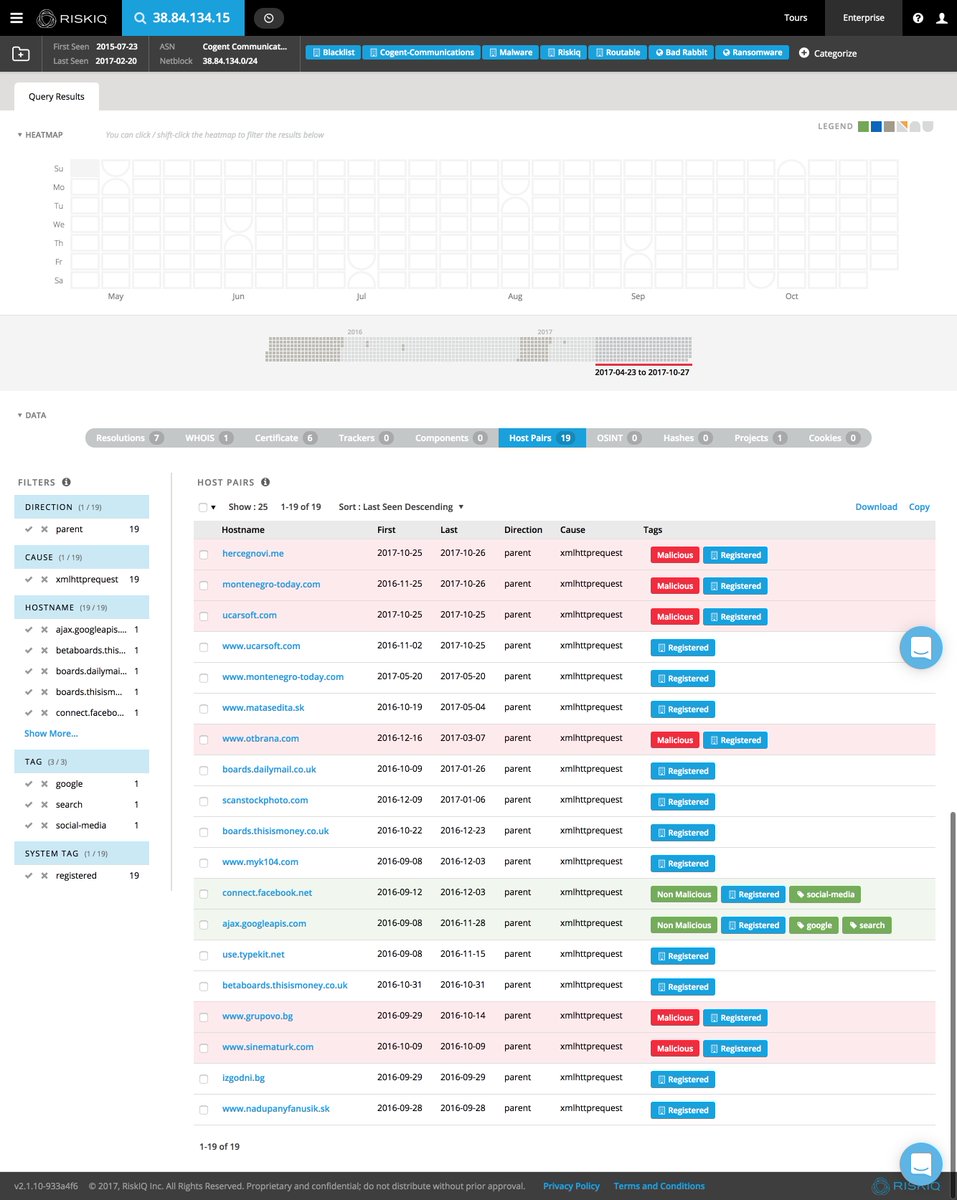Screen dimensions: 957x1200
Task: Exclude the xmlhttprequest cause filter
Action: [44, 579]
